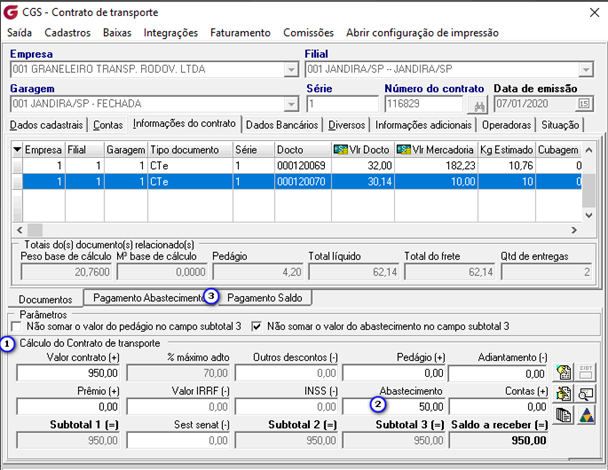The height and width of the screenshot is (470, 608).
Task: Click horizontal scrollbar left arrow of grid
Action: click(x=20, y=230)
